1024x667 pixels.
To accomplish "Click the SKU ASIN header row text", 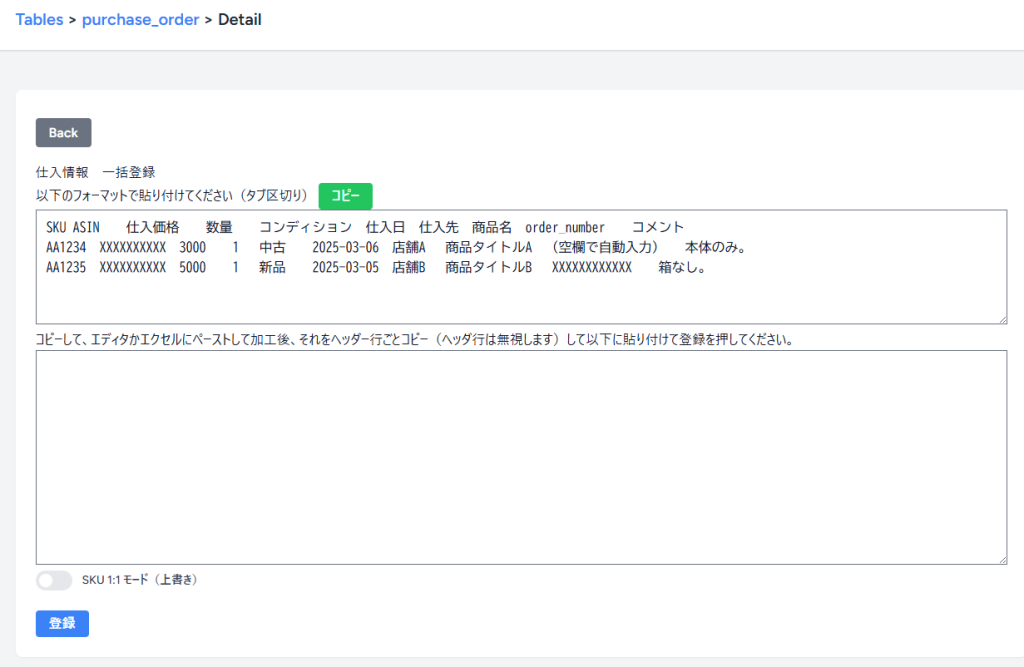I will [x=73, y=228].
